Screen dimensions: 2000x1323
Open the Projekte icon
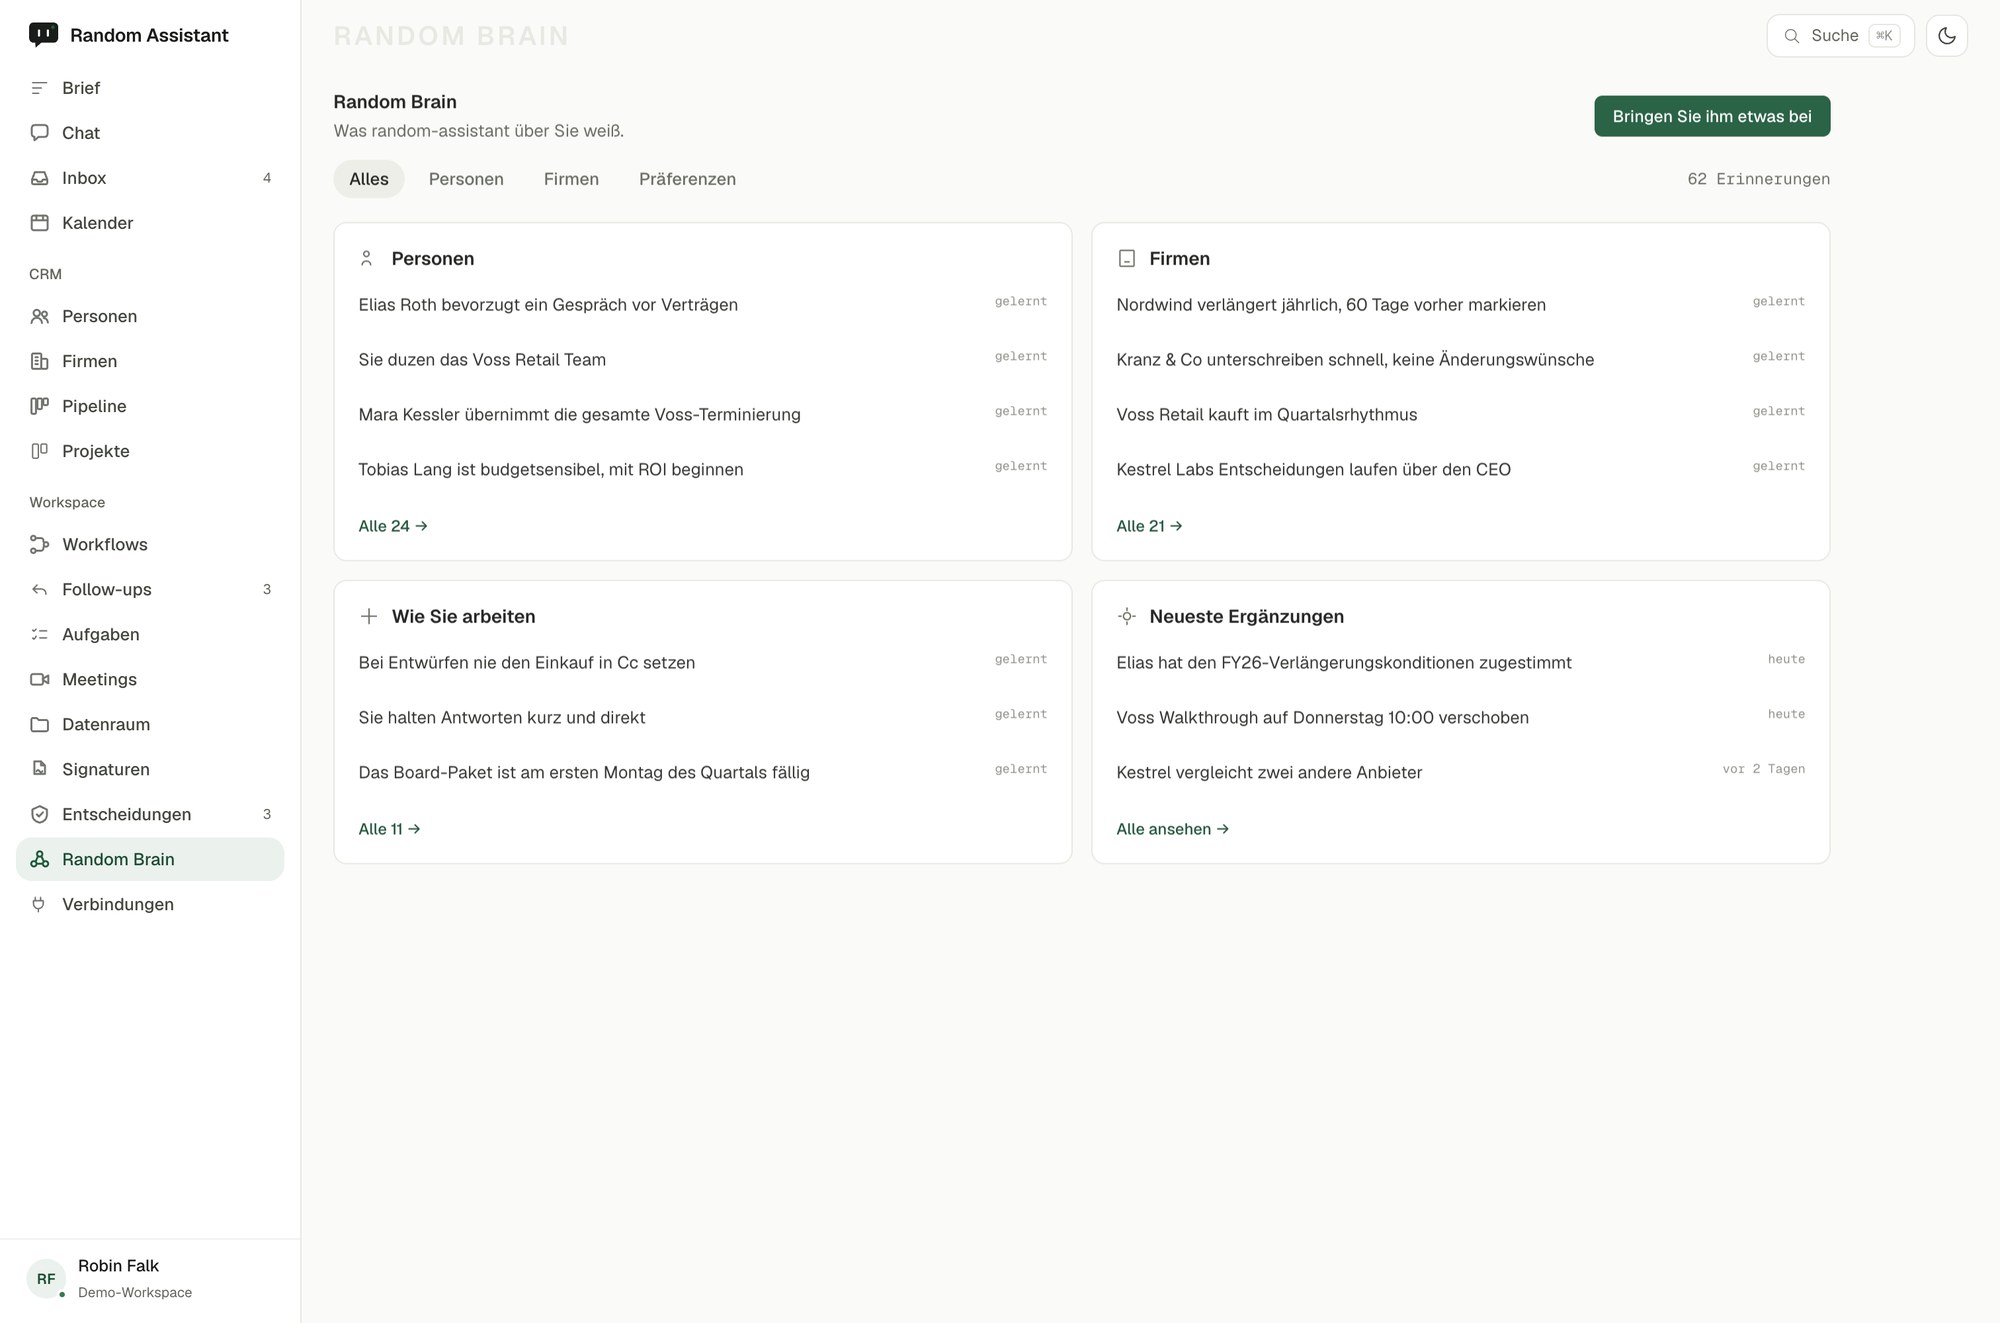[x=39, y=451]
